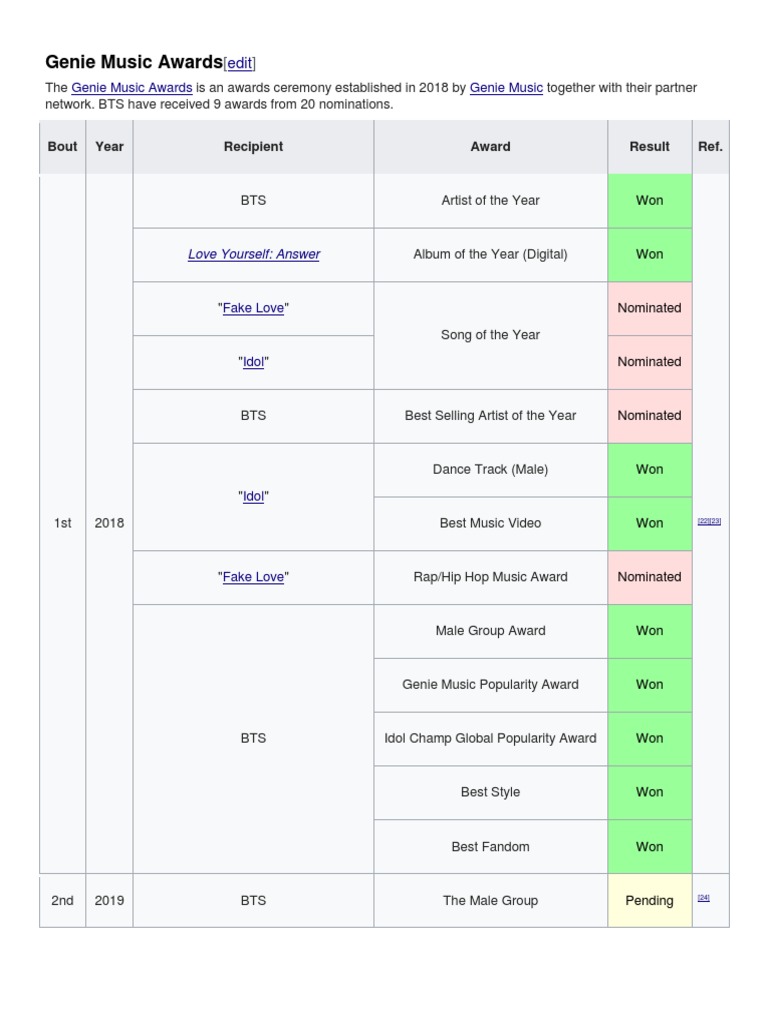The image size is (768, 1024).
Task: Select the Best Fandom award cell
Action: (490, 846)
